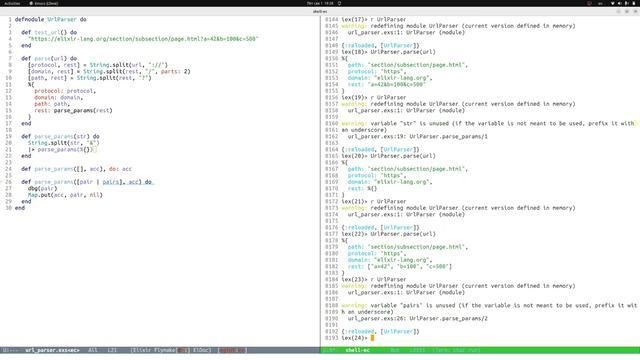Click 'domain: "elixir-lang.org",' on line 8181

tap(390, 260)
